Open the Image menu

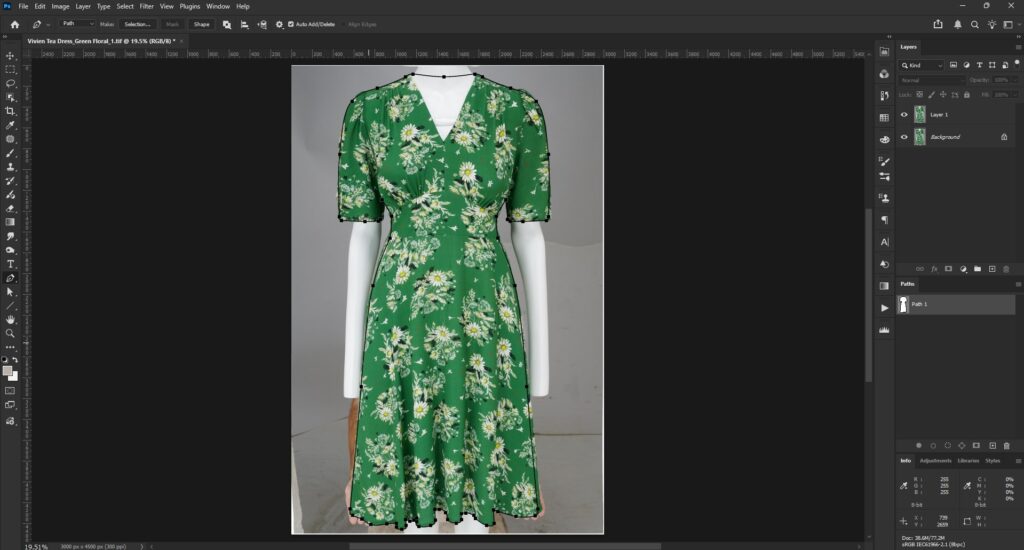[x=60, y=6]
